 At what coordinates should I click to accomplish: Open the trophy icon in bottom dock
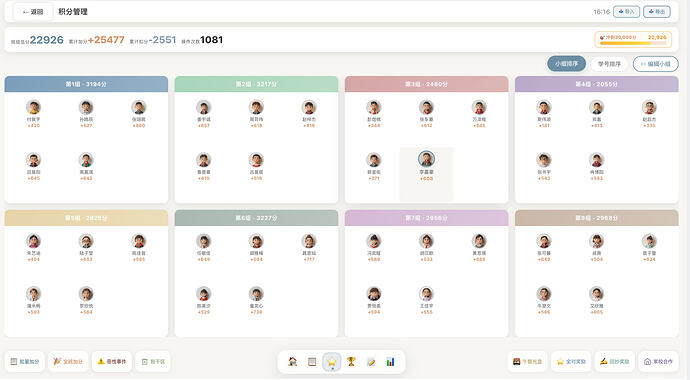click(x=351, y=362)
